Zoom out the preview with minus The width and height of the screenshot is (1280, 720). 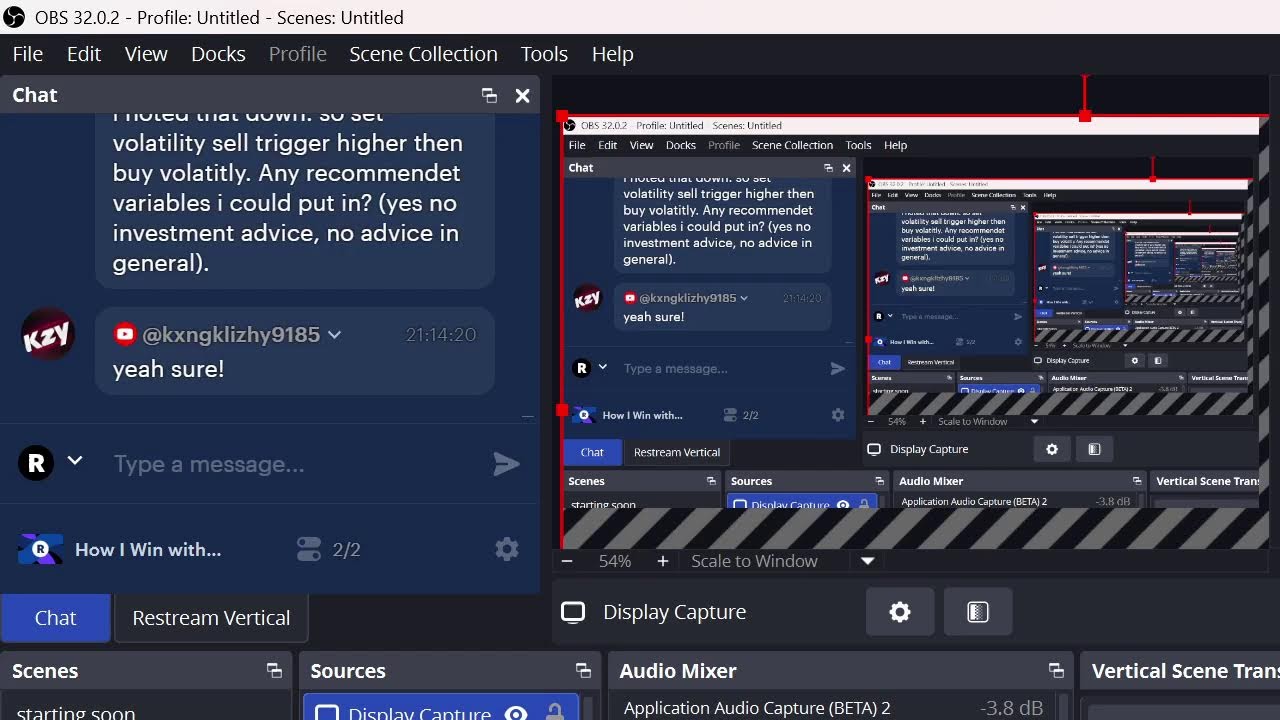point(567,561)
